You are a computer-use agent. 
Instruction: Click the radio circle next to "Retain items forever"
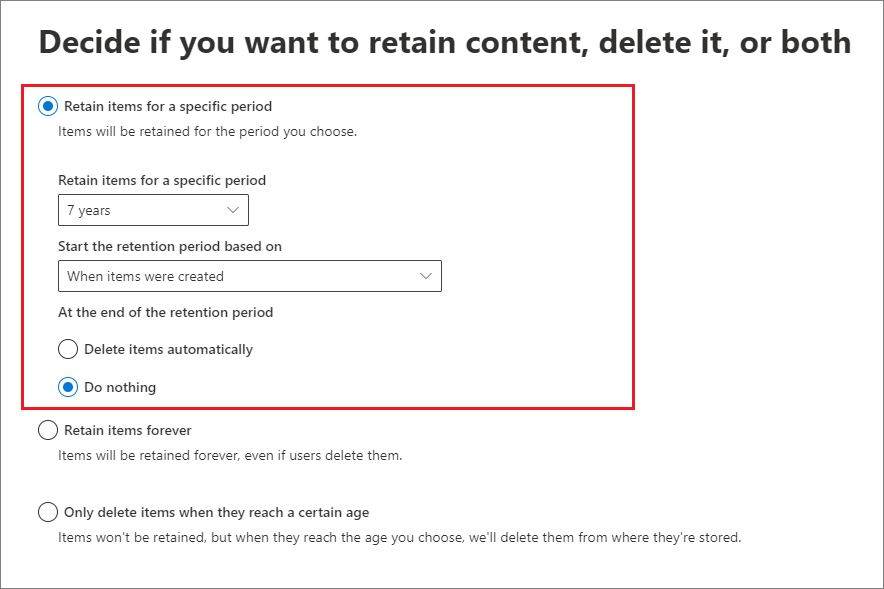tap(48, 430)
